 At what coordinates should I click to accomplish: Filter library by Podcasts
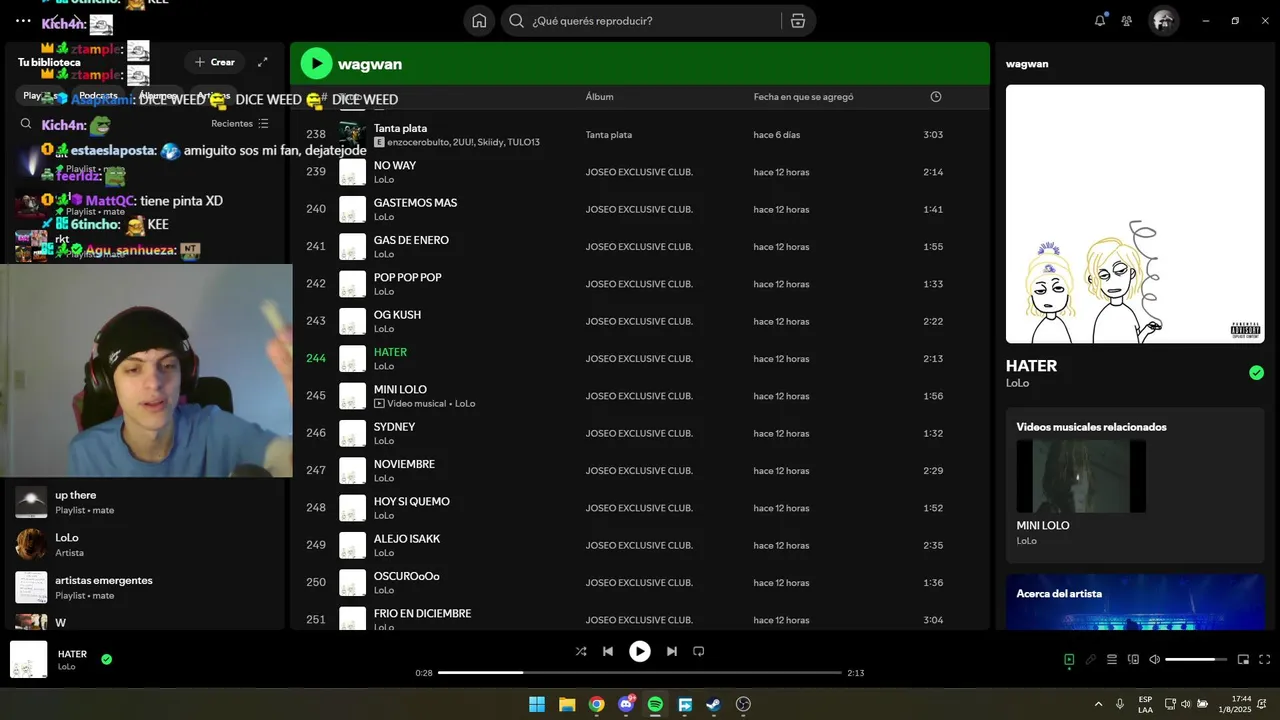click(x=98, y=96)
